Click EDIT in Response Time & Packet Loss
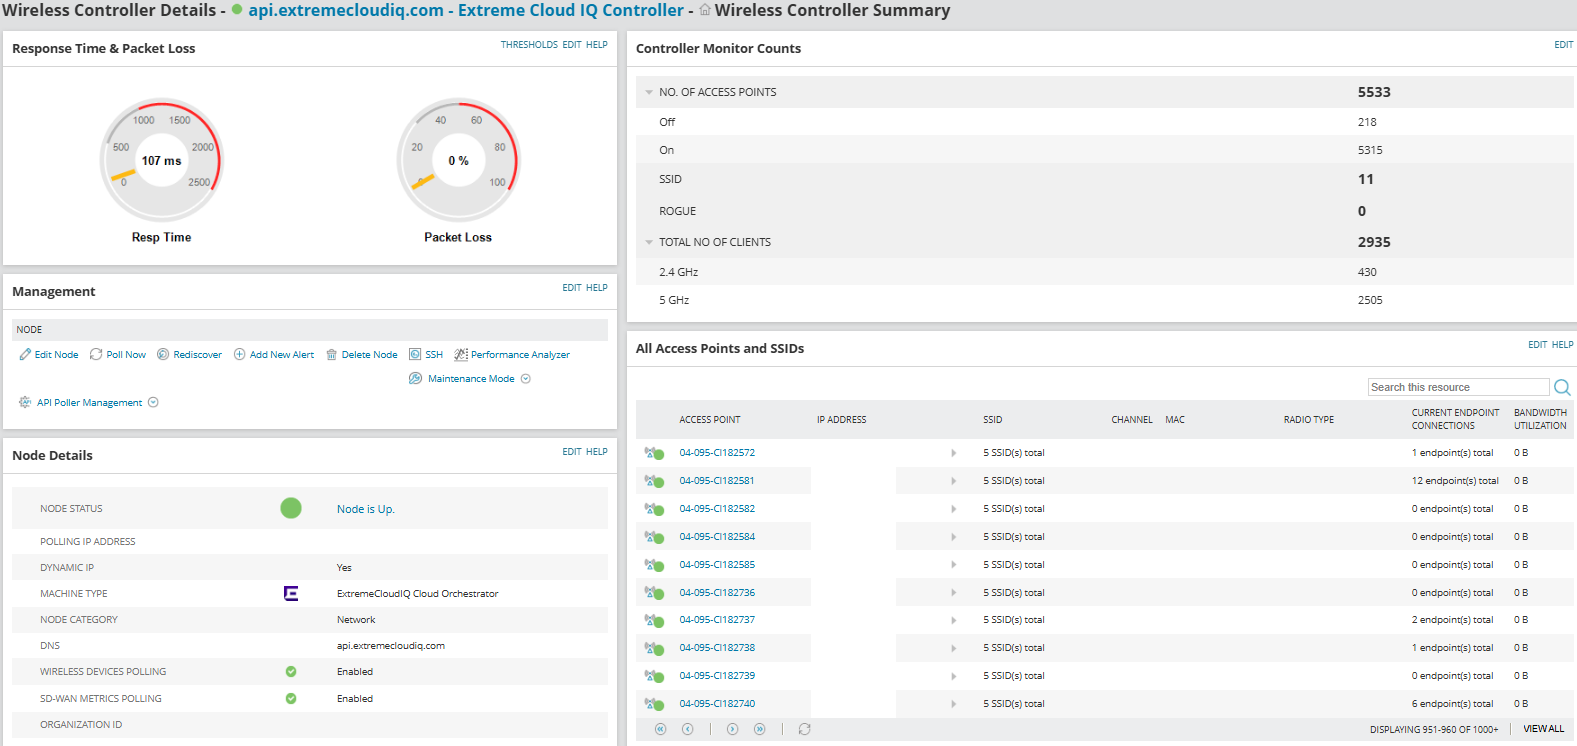 [572, 45]
